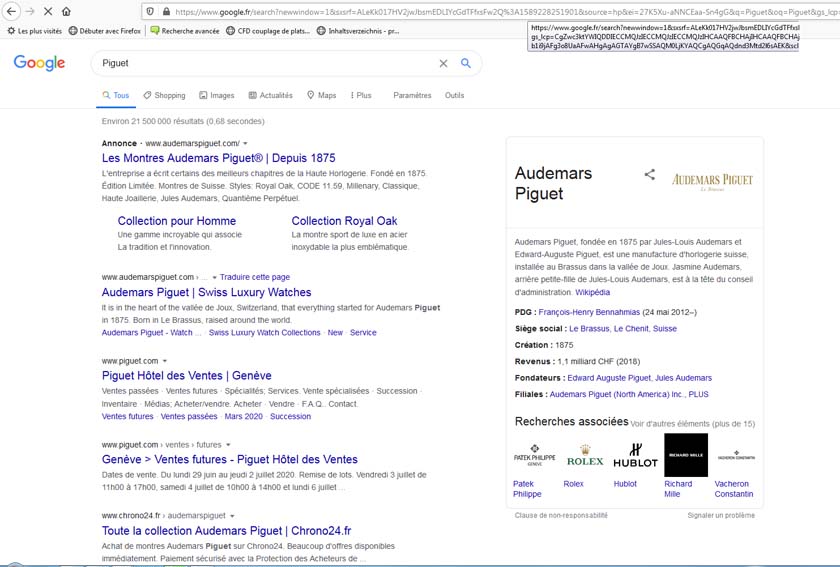Share the Audemars Piguet knowledge panel
840x567 pixels.
pyautogui.click(x=649, y=174)
